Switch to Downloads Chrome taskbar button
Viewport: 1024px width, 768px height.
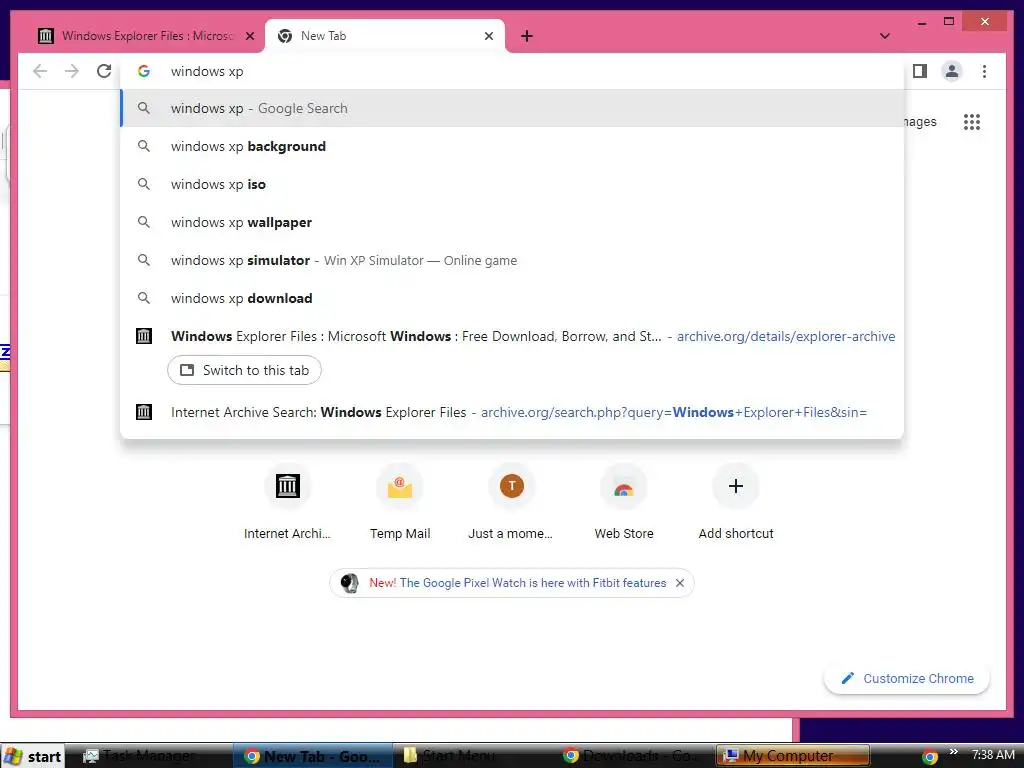[635, 756]
